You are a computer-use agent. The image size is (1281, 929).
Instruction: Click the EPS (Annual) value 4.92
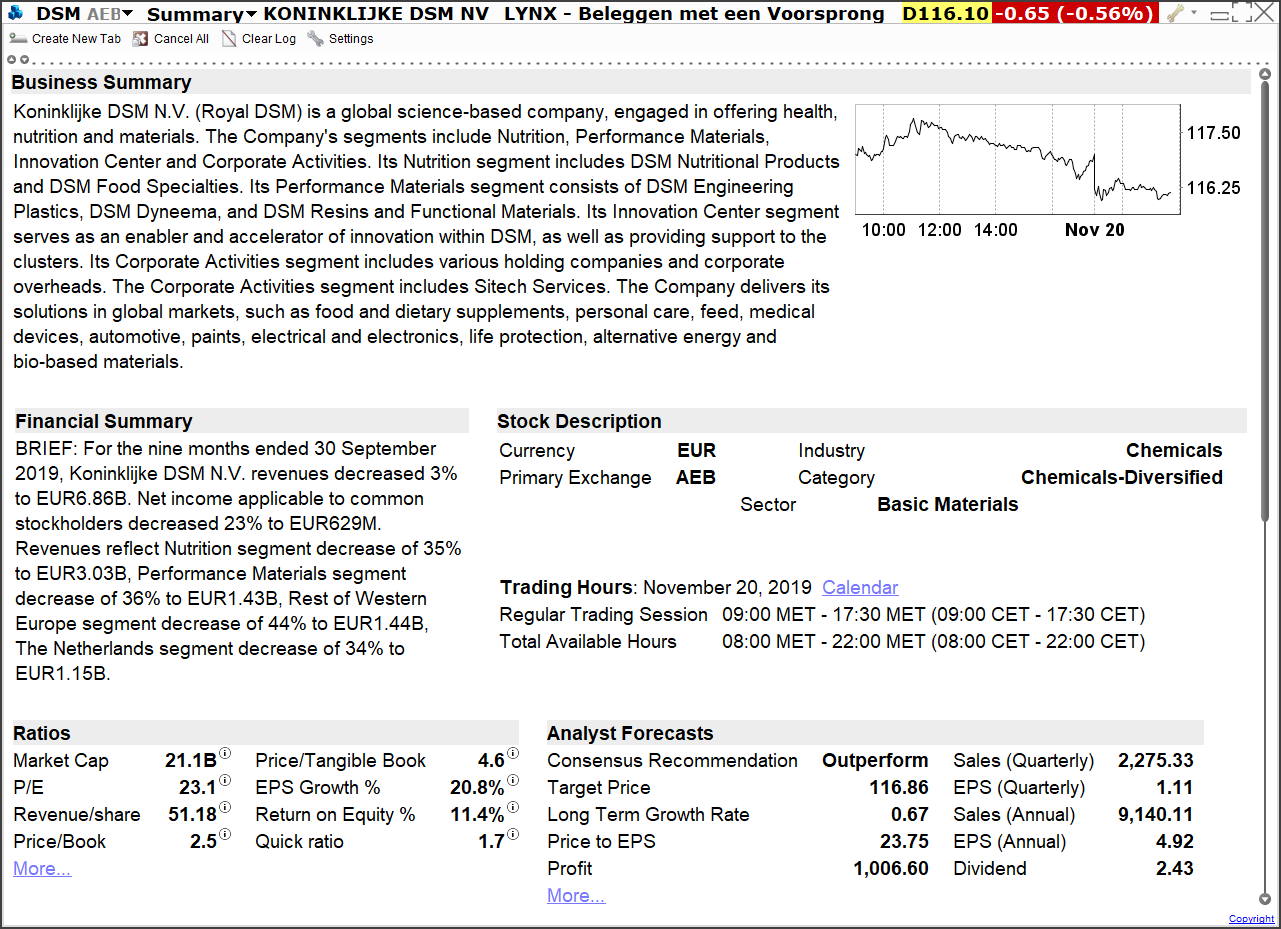point(1175,841)
